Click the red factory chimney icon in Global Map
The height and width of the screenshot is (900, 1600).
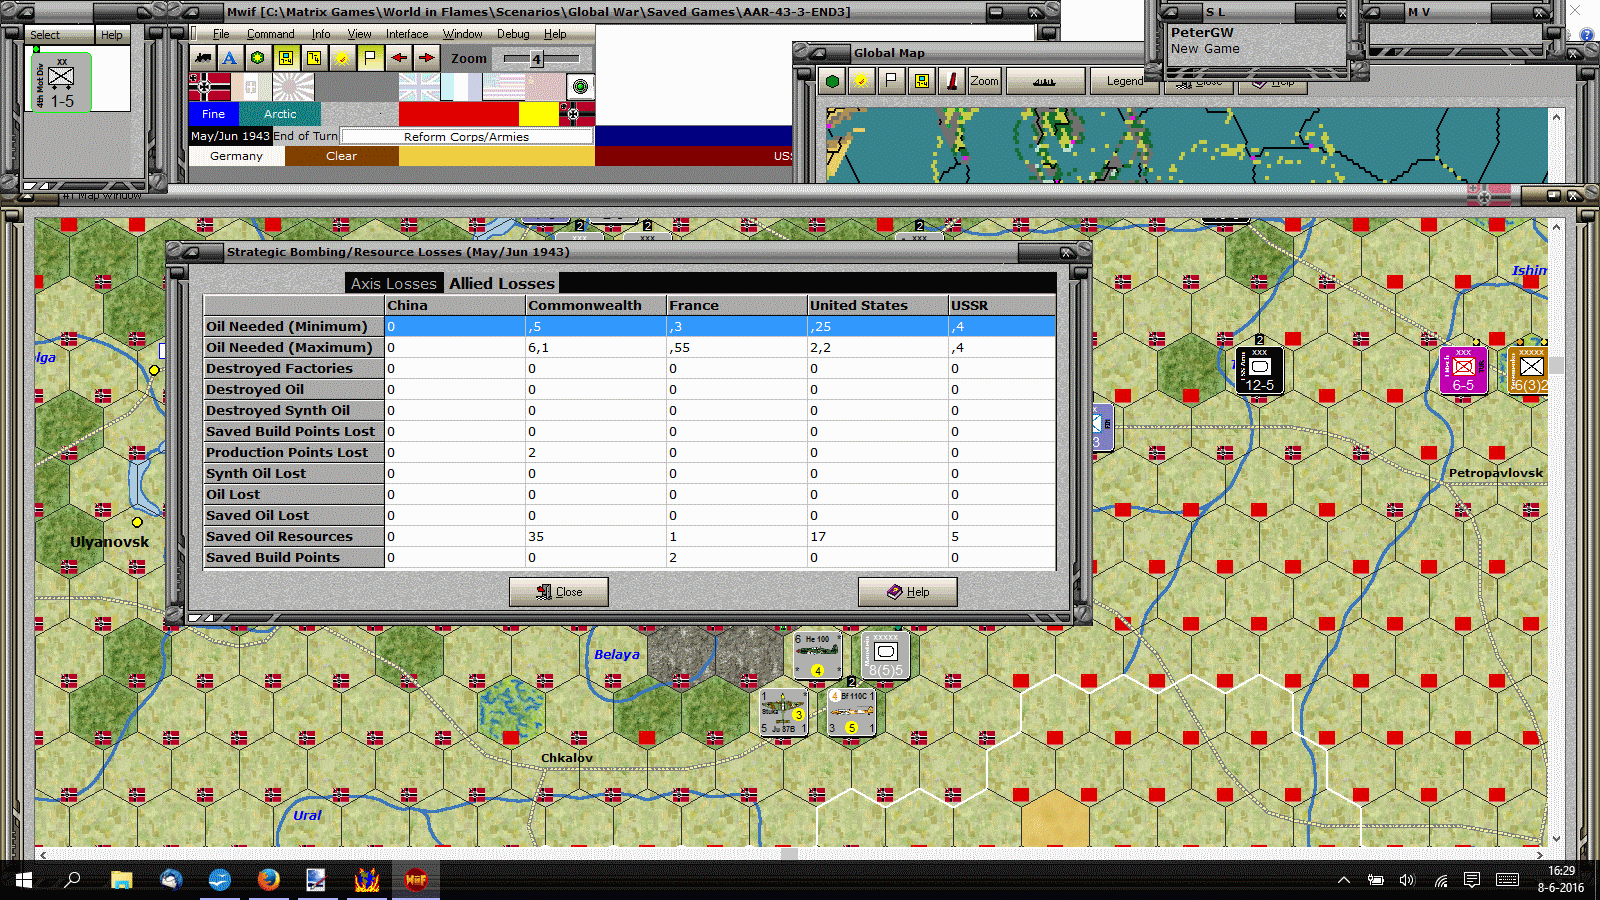coord(951,81)
